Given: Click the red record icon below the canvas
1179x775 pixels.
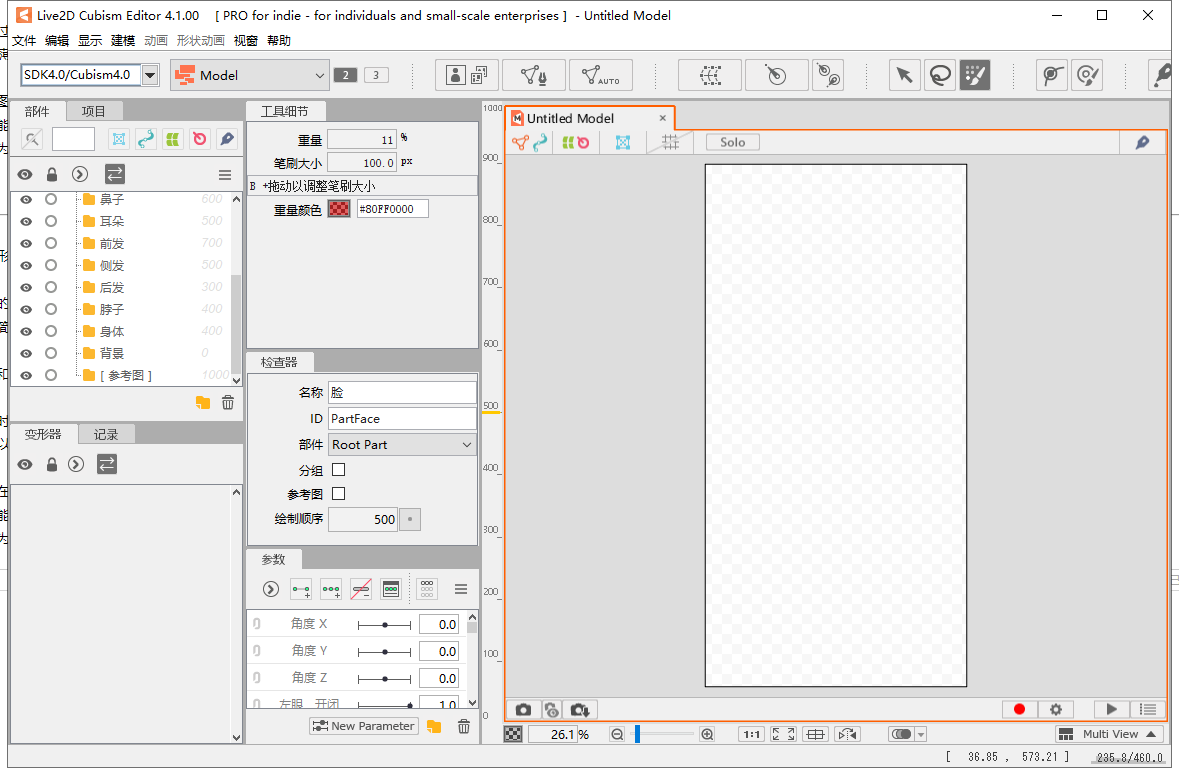Looking at the screenshot, I should click(x=1019, y=709).
